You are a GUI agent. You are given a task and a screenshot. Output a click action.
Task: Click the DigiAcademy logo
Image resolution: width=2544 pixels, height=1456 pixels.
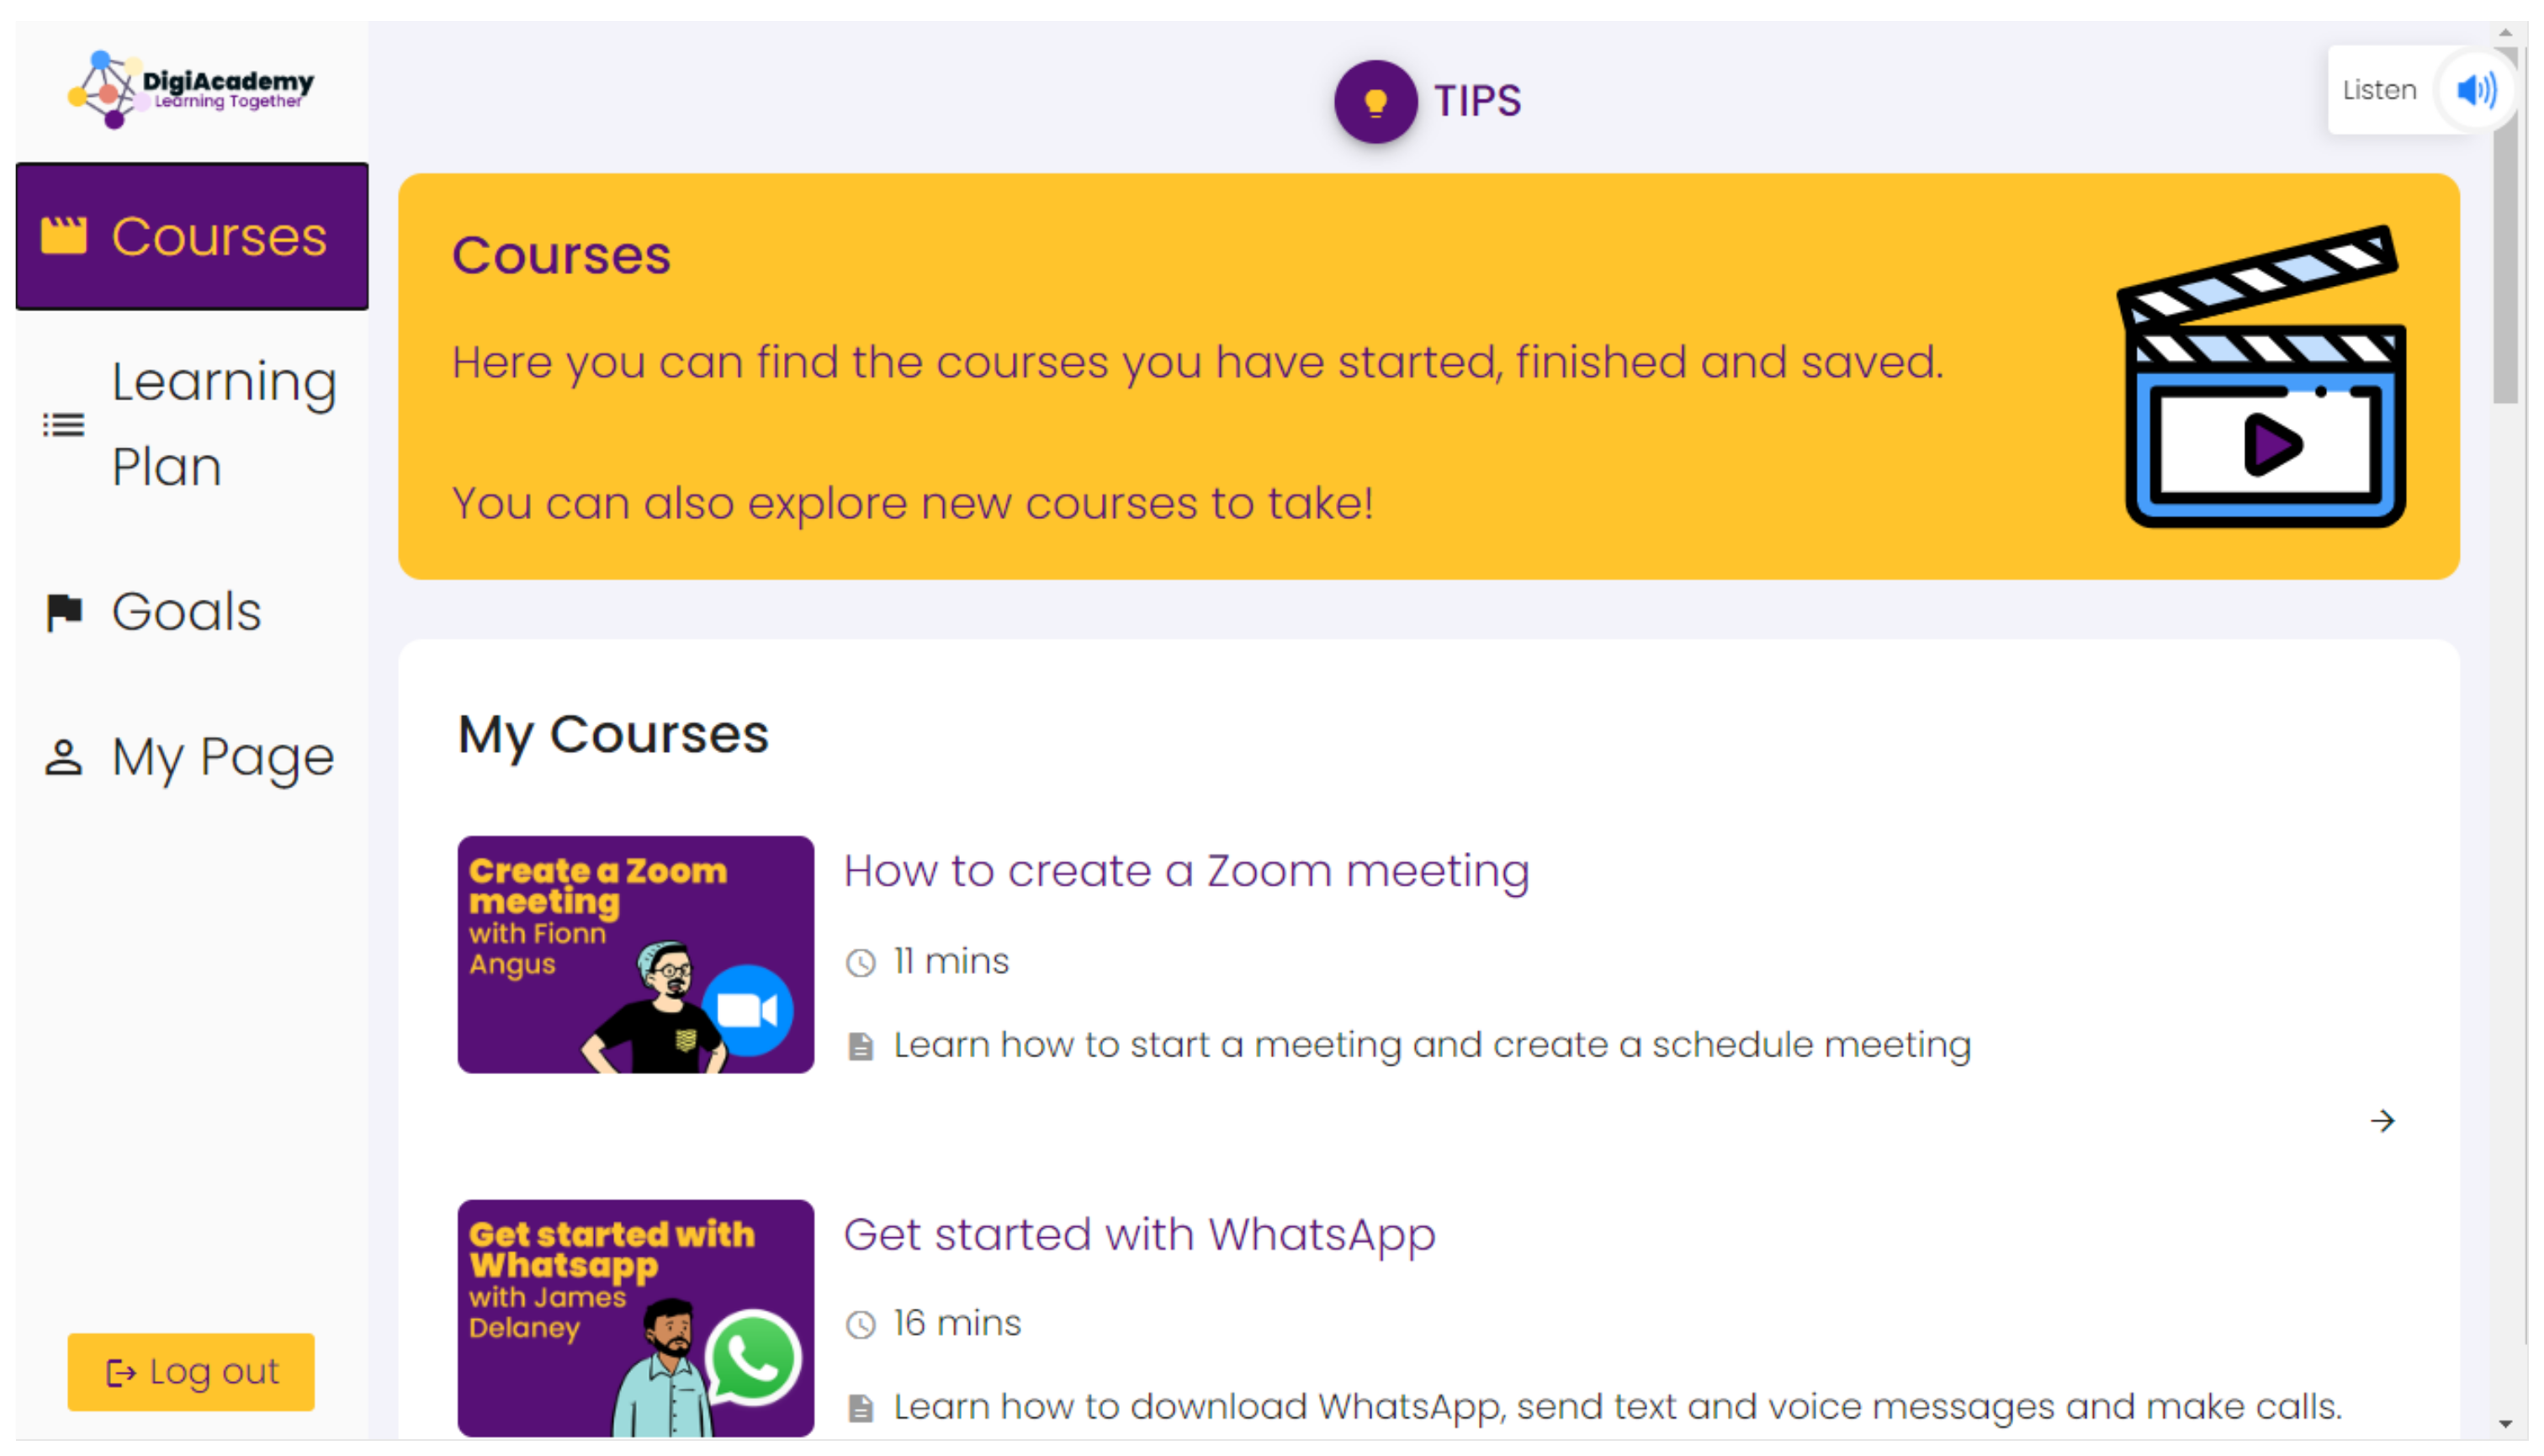[x=190, y=88]
